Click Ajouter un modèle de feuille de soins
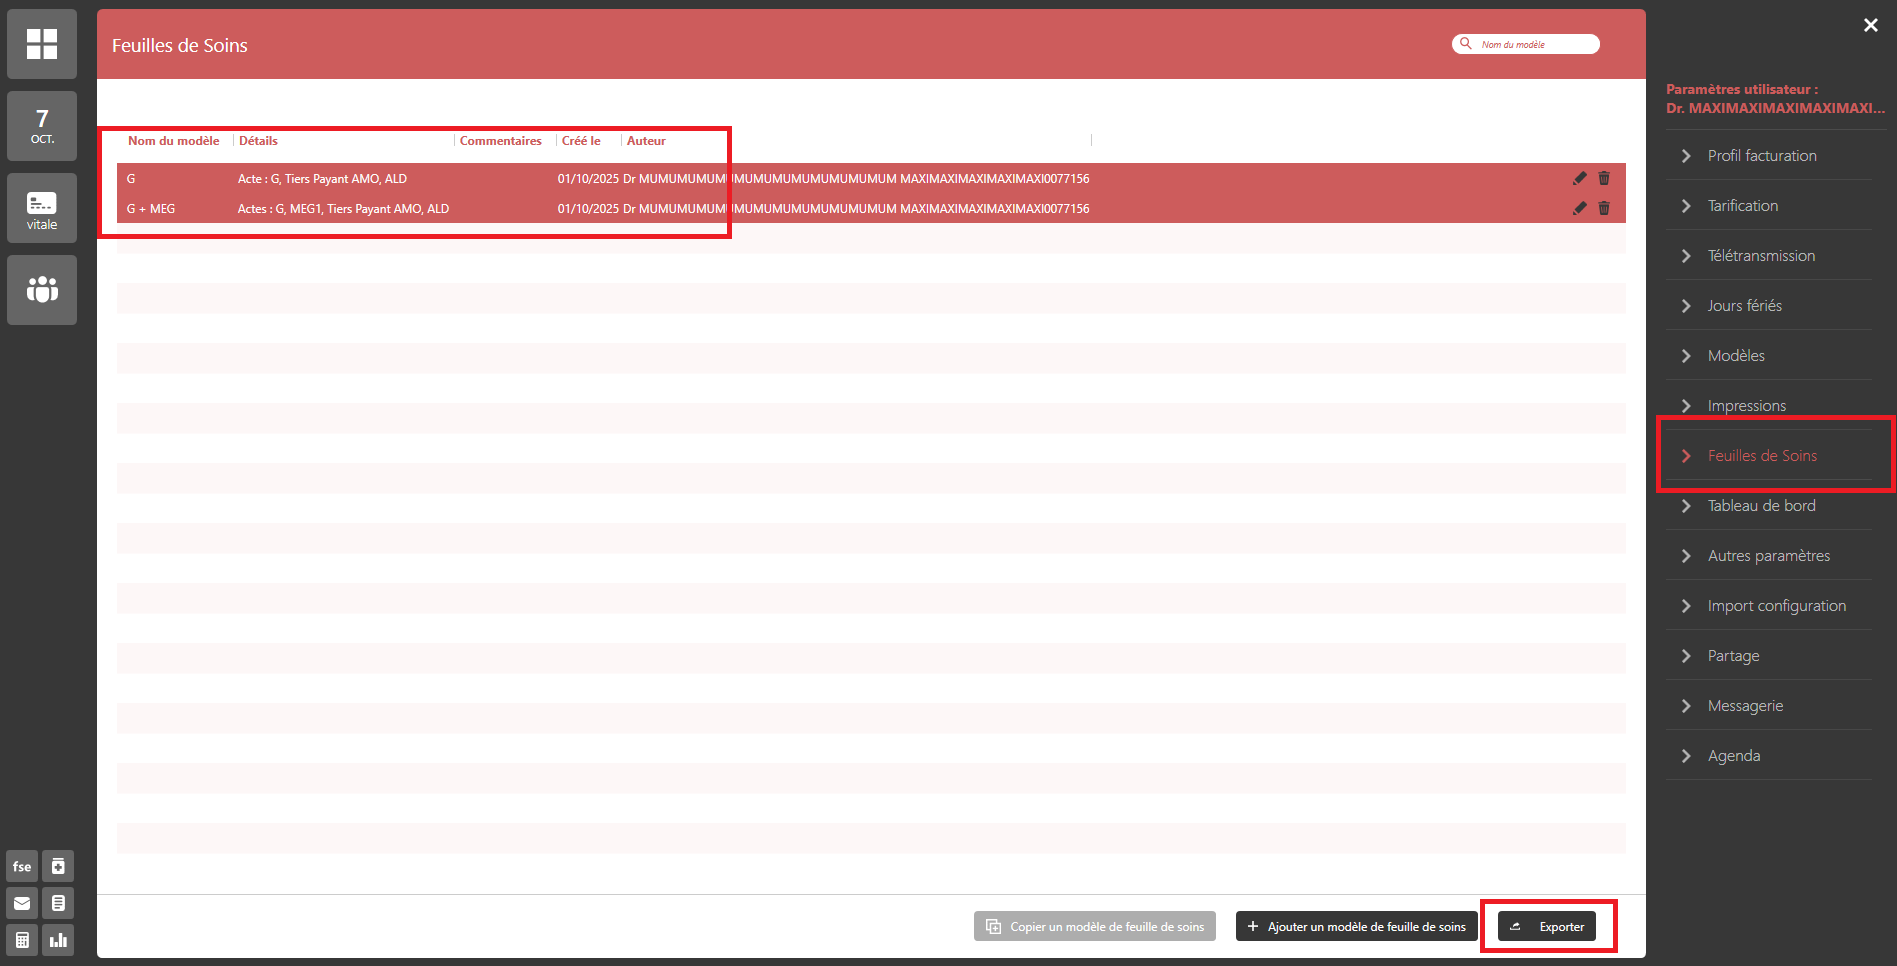Image resolution: width=1897 pixels, height=966 pixels. 1356,927
